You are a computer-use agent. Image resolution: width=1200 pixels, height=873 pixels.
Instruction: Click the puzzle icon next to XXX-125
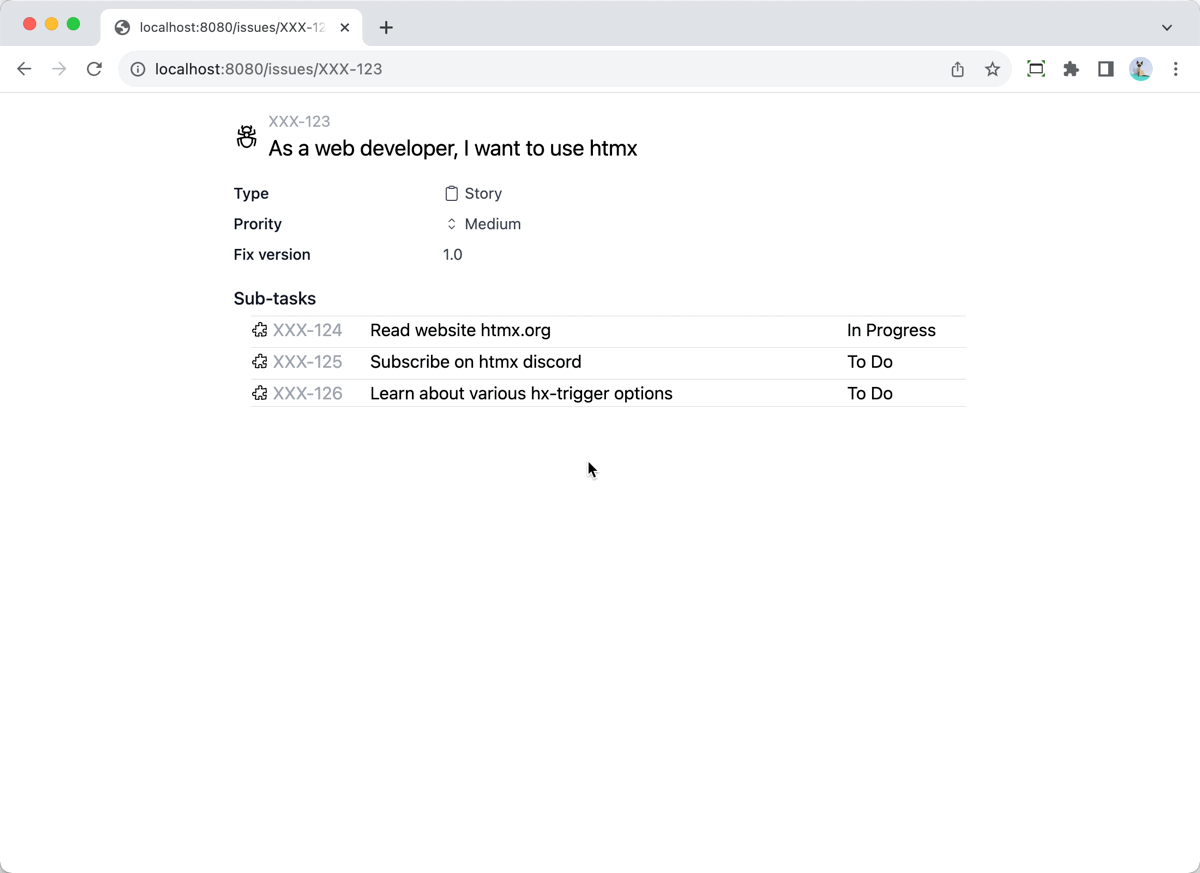260,362
